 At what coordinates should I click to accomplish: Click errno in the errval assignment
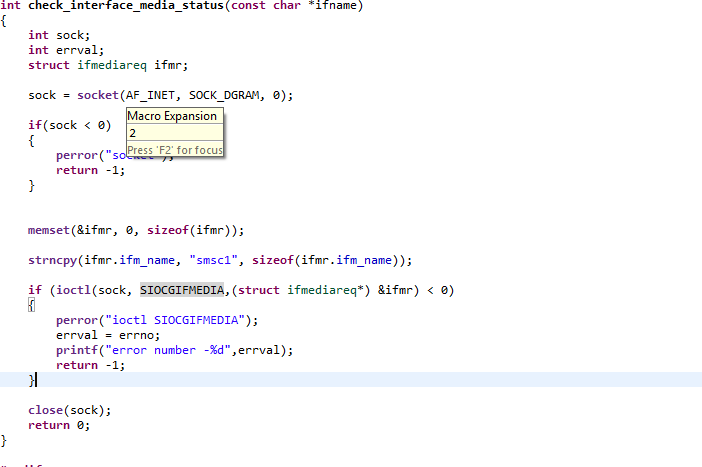point(130,335)
